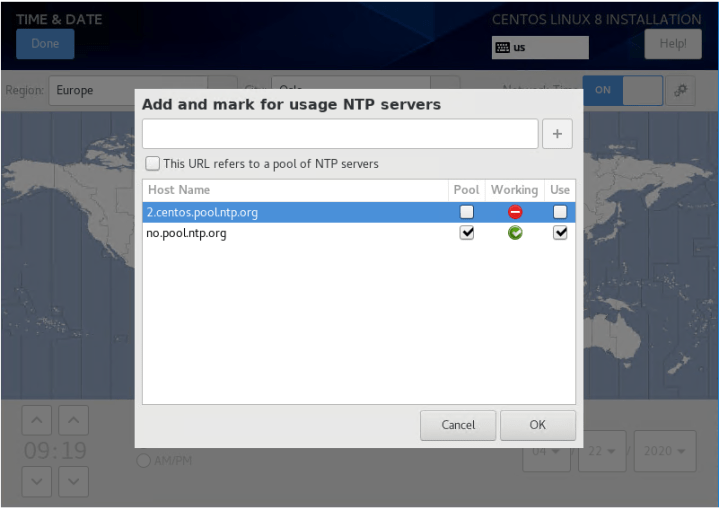Click green working status icon for no.pool.ntp.org
This screenshot has height=510, width=719.
click(515, 233)
